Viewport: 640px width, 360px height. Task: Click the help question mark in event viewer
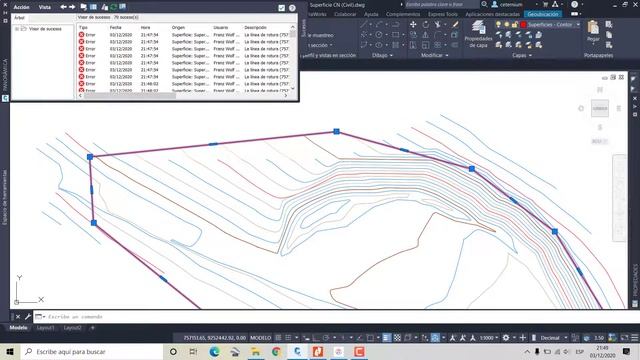tap(292, 8)
